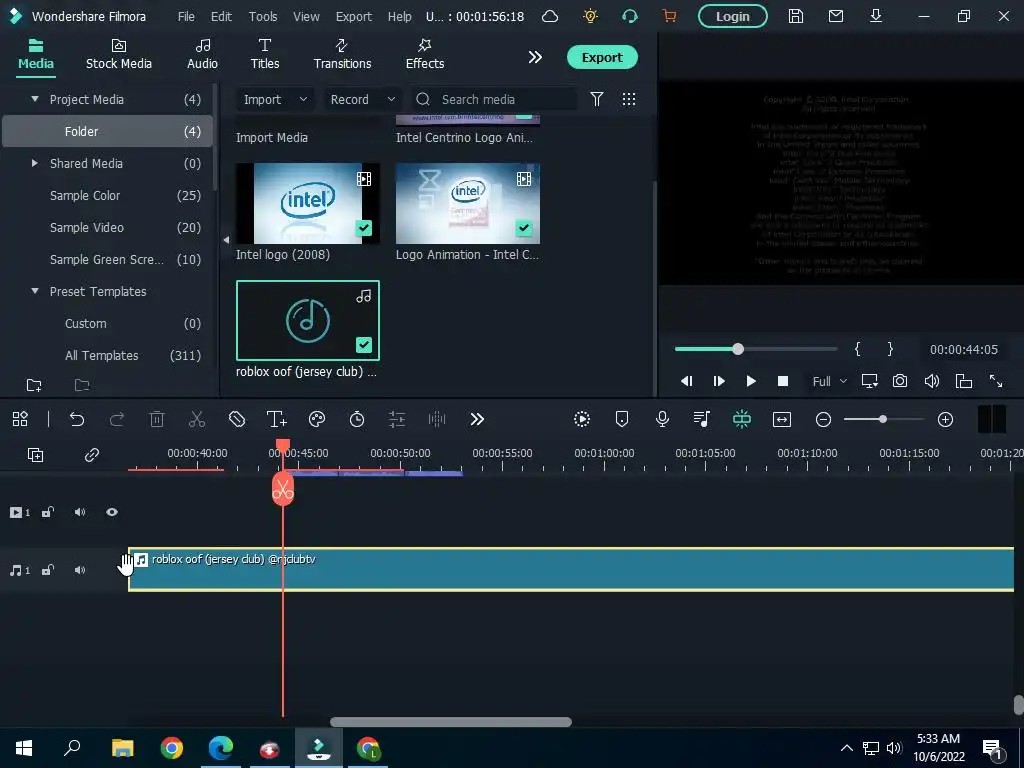This screenshot has height=768, width=1024.
Task: Zoom out timeline with minus button
Action: pos(823,419)
